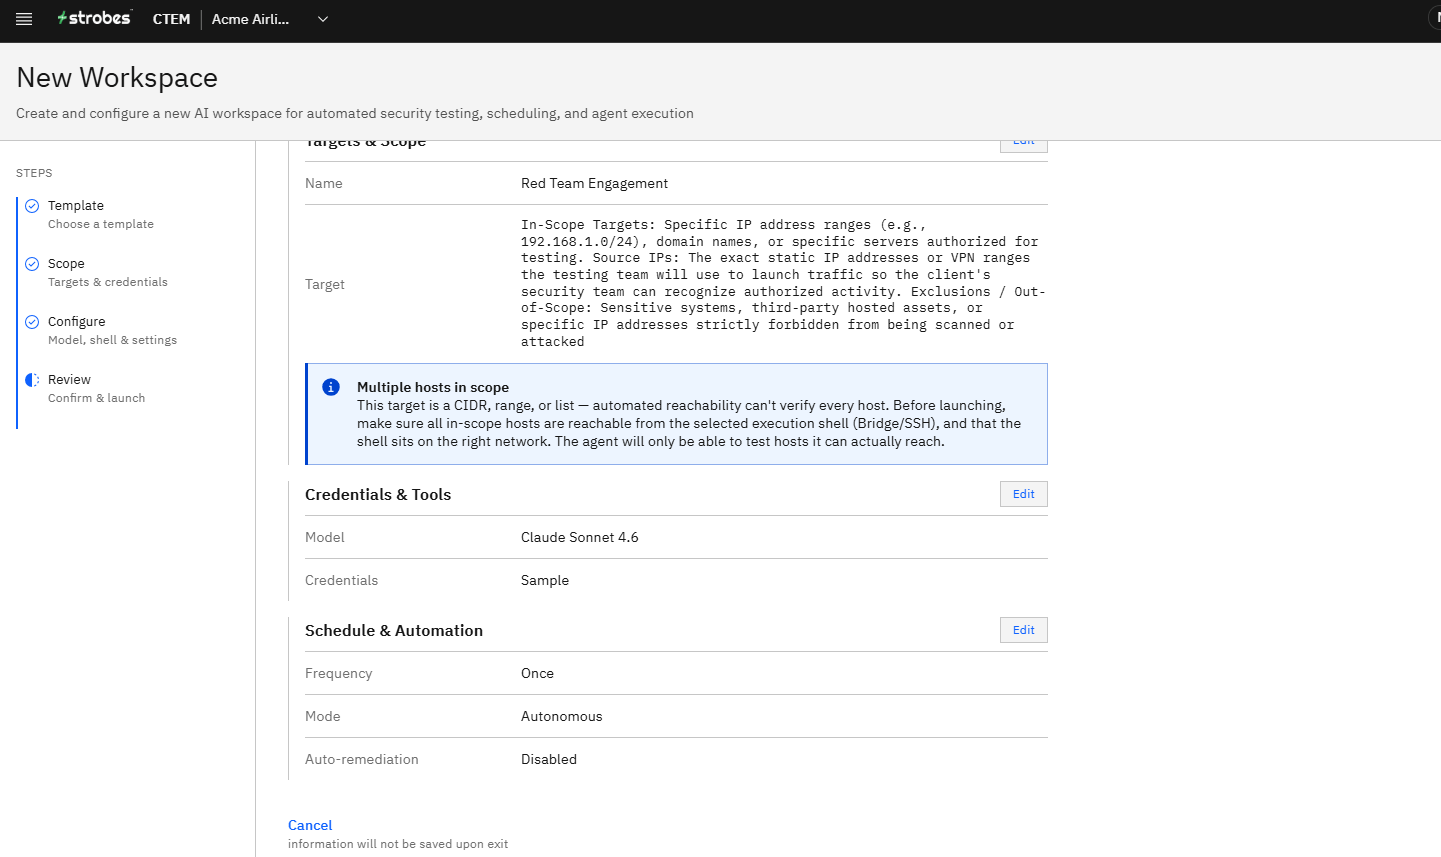Click the Scope step completed checkmark icon
This screenshot has width=1441, height=857.
(x=32, y=263)
